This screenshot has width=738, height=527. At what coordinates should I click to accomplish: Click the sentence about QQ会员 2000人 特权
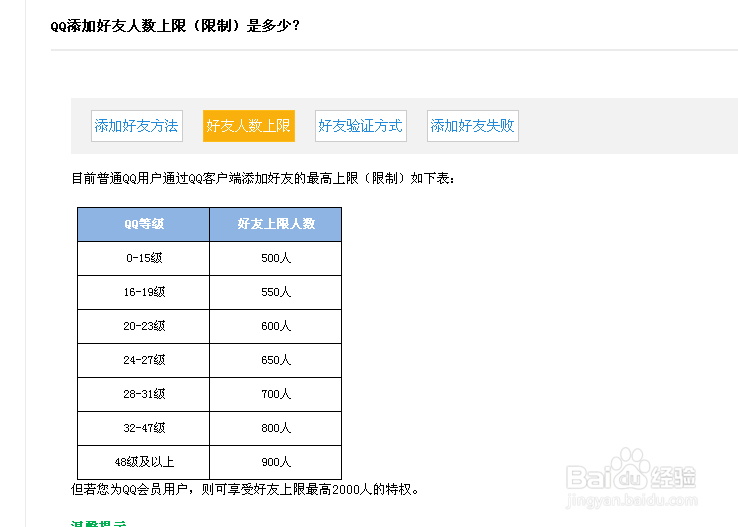(x=245, y=490)
